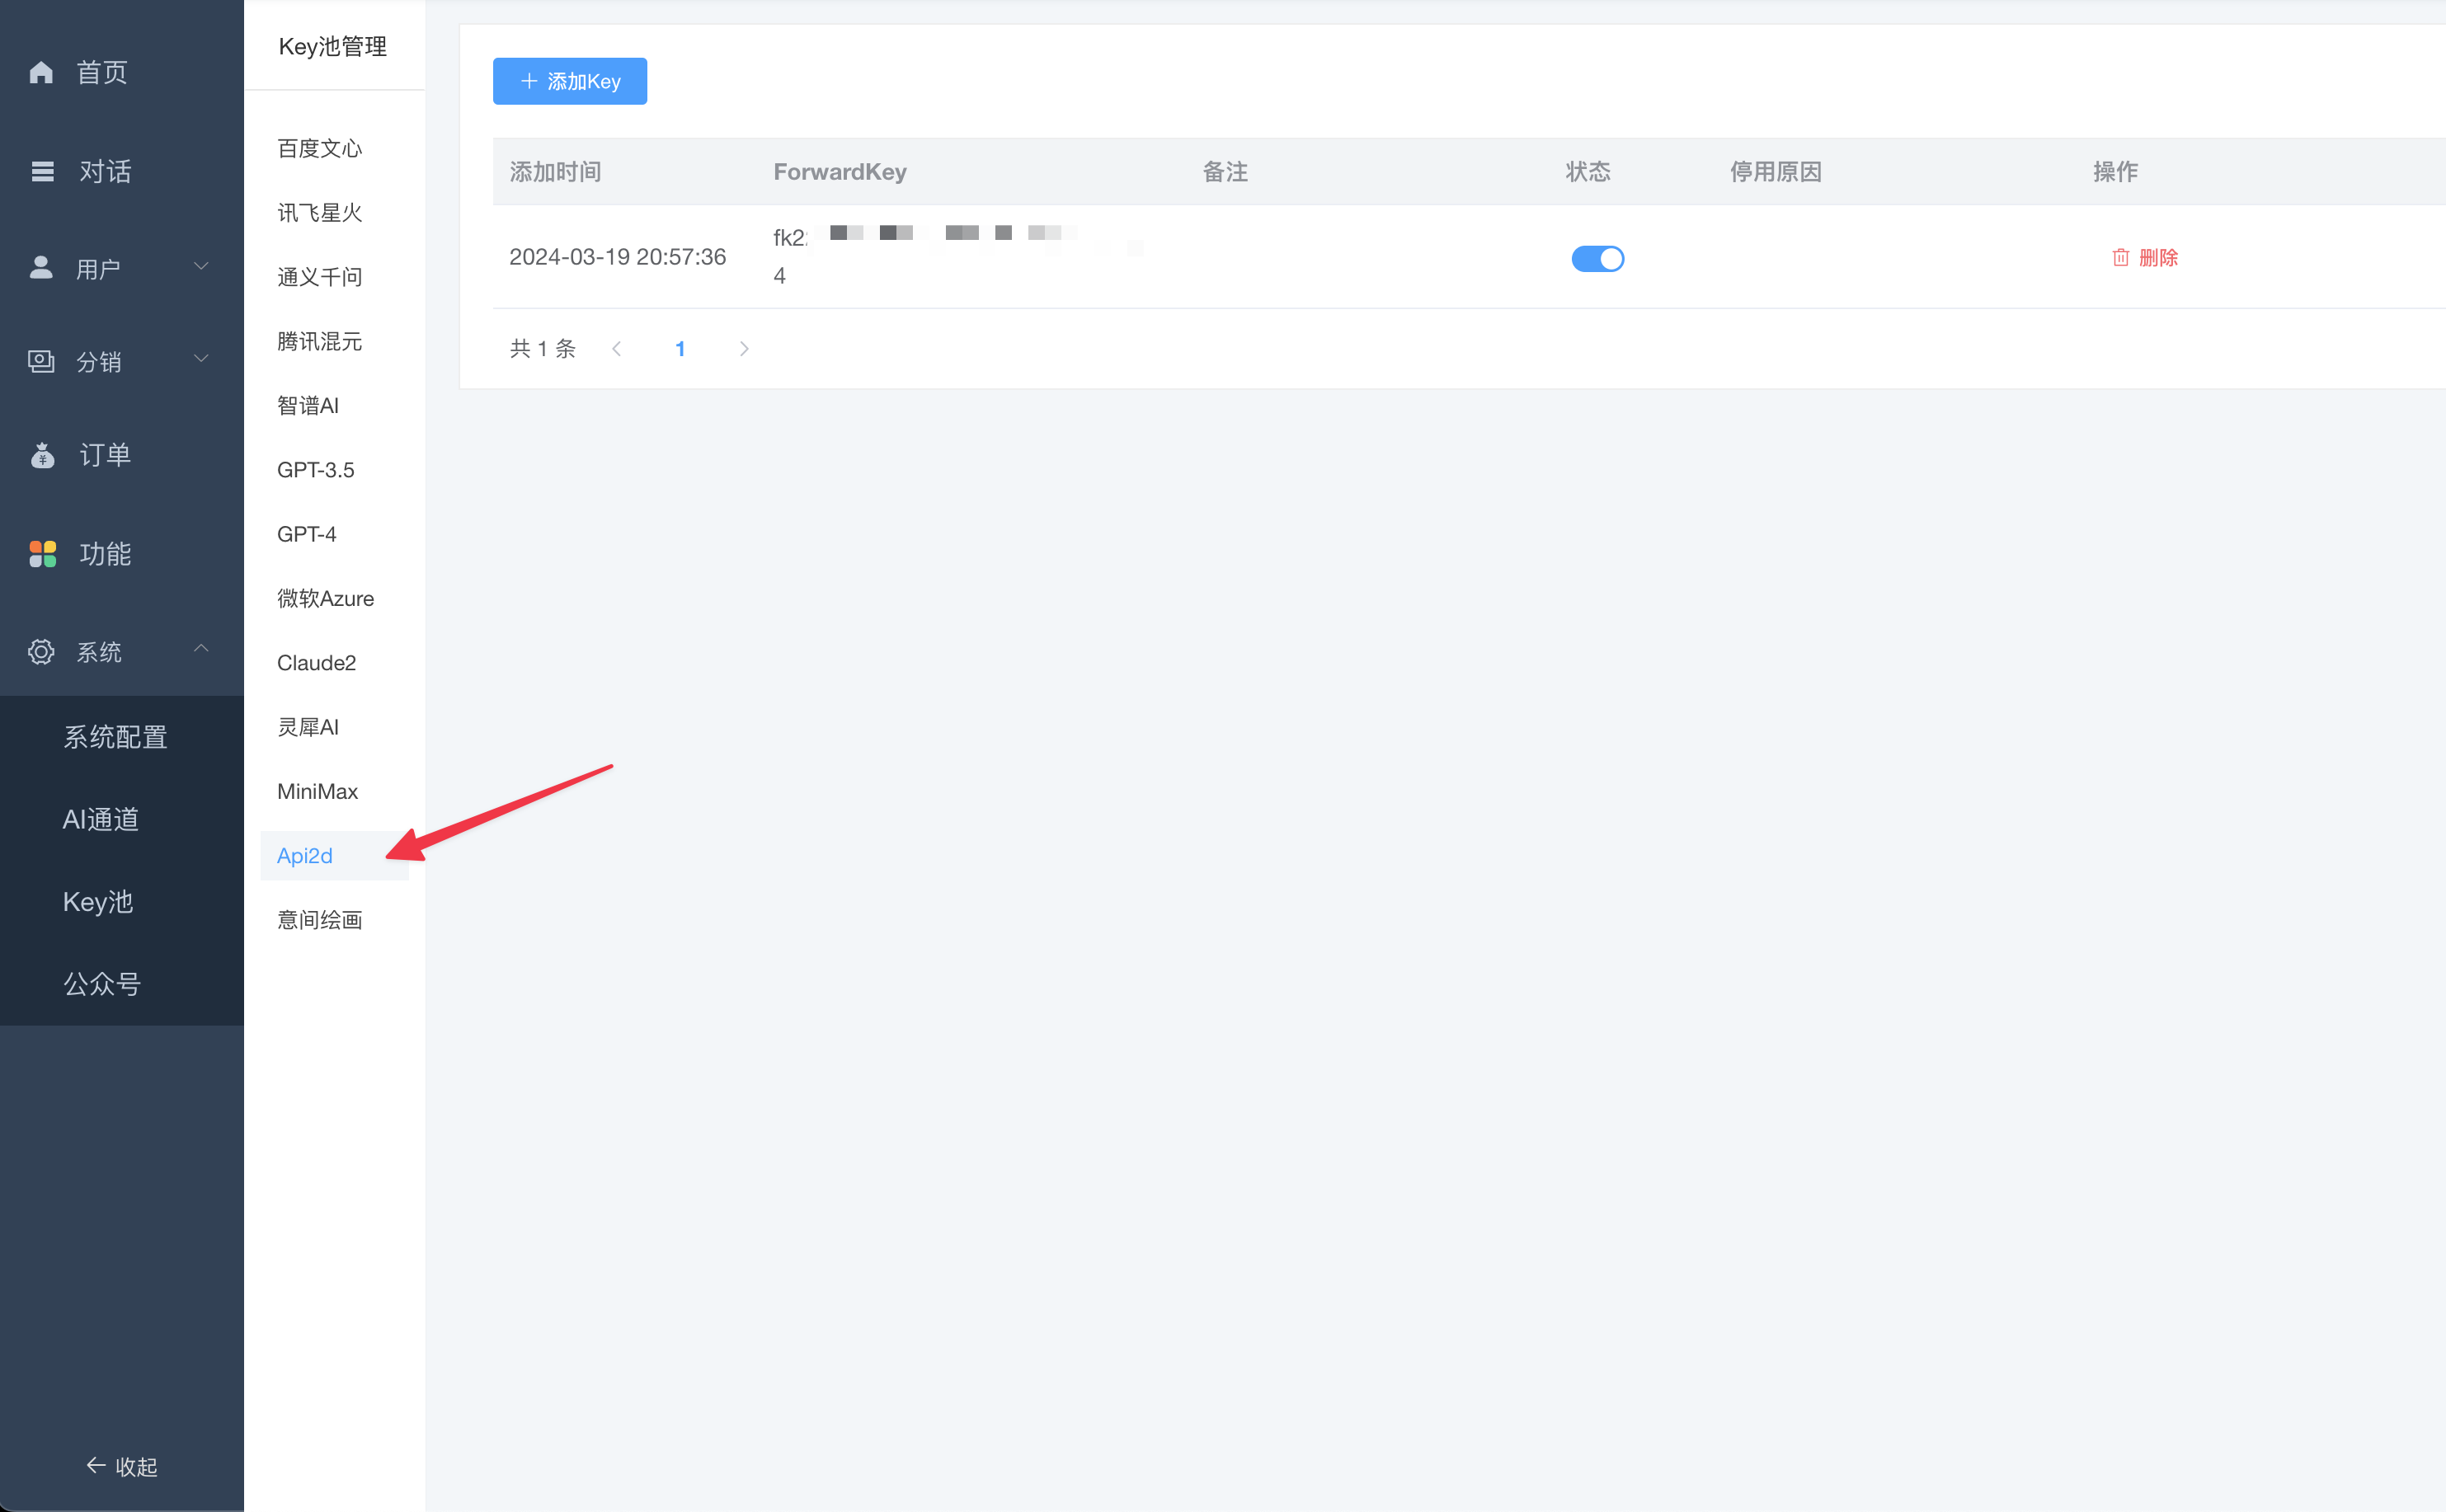Click the 添加Key button
This screenshot has width=2446, height=1512.
(x=570, y=81)
